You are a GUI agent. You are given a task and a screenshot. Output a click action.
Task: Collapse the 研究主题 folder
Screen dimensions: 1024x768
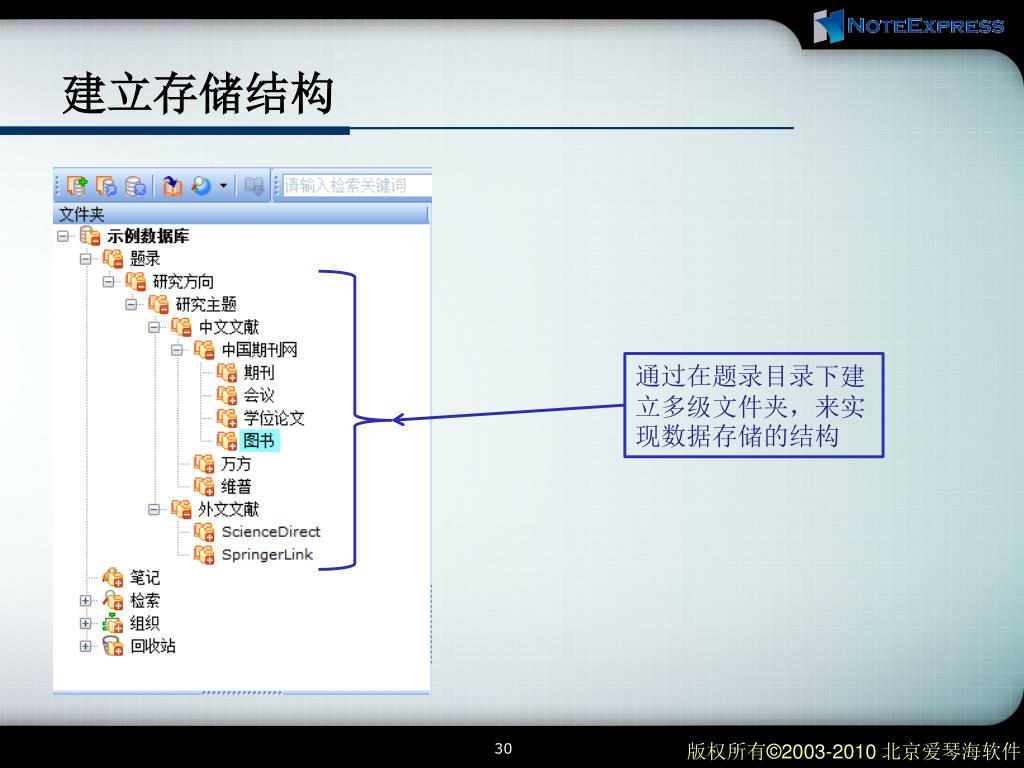coord(131,304)
